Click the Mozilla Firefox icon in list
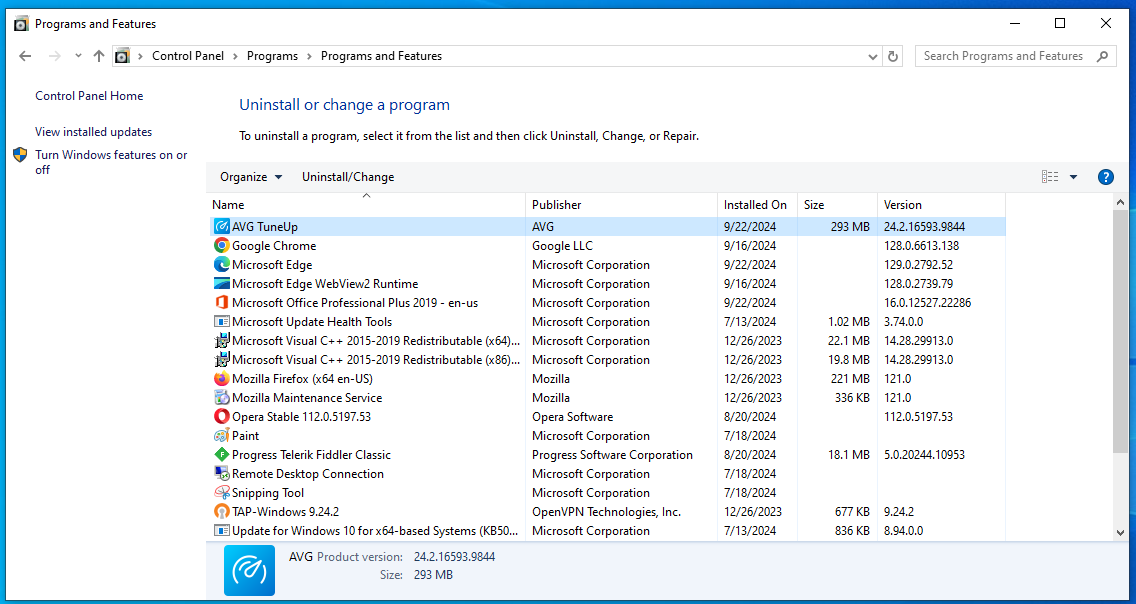The image size is (1136, 604). pos(222,379)
